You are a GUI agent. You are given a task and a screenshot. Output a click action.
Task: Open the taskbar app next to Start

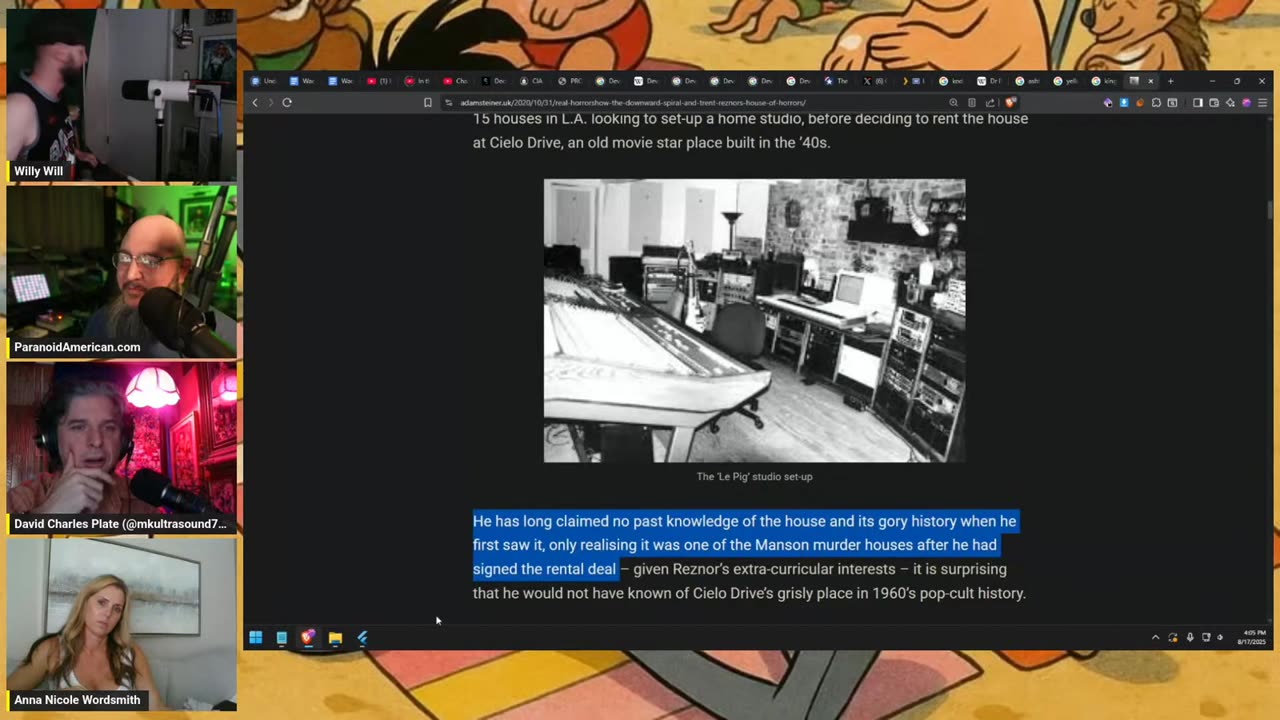282,637
